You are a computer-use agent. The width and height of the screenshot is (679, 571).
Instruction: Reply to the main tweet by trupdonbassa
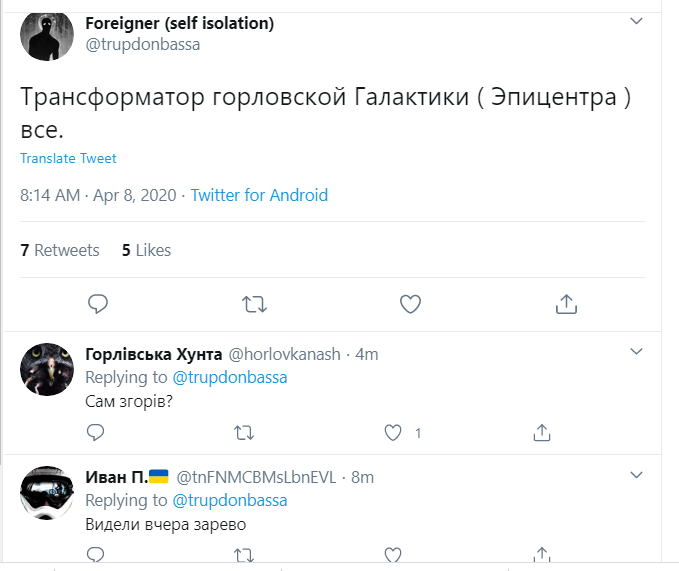[x=98, y=303]
